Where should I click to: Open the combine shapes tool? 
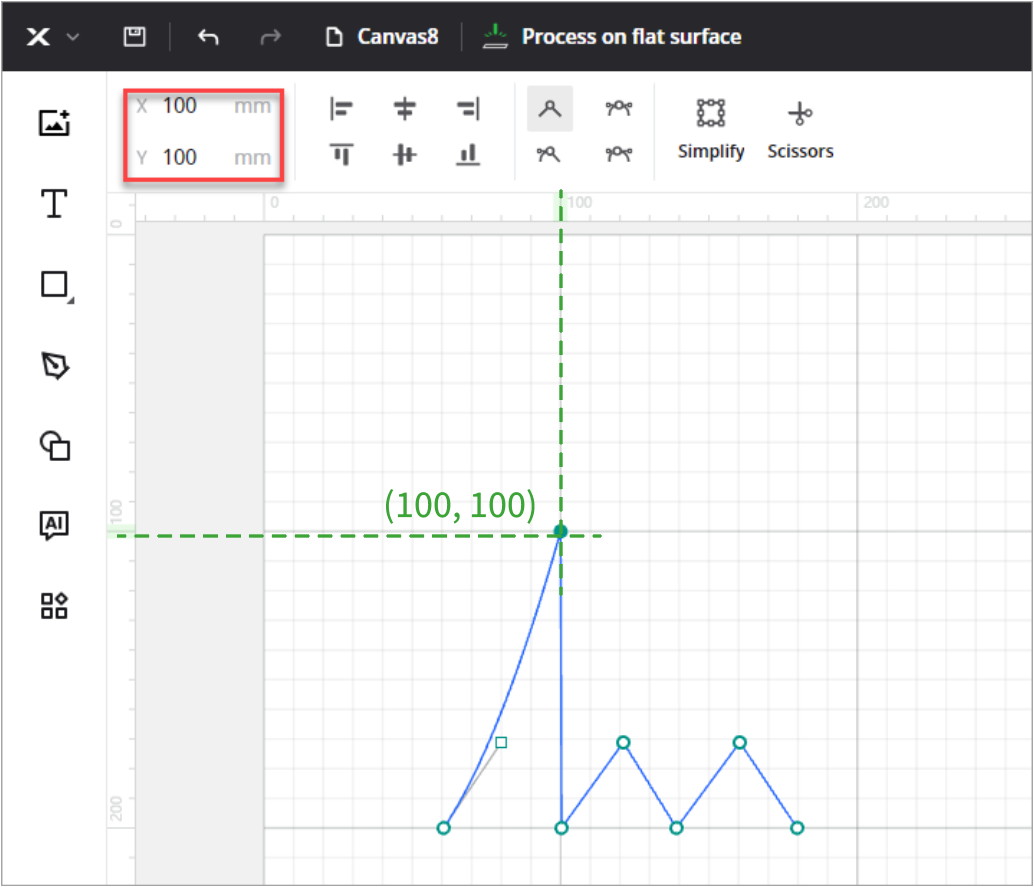tap(54, 446)
